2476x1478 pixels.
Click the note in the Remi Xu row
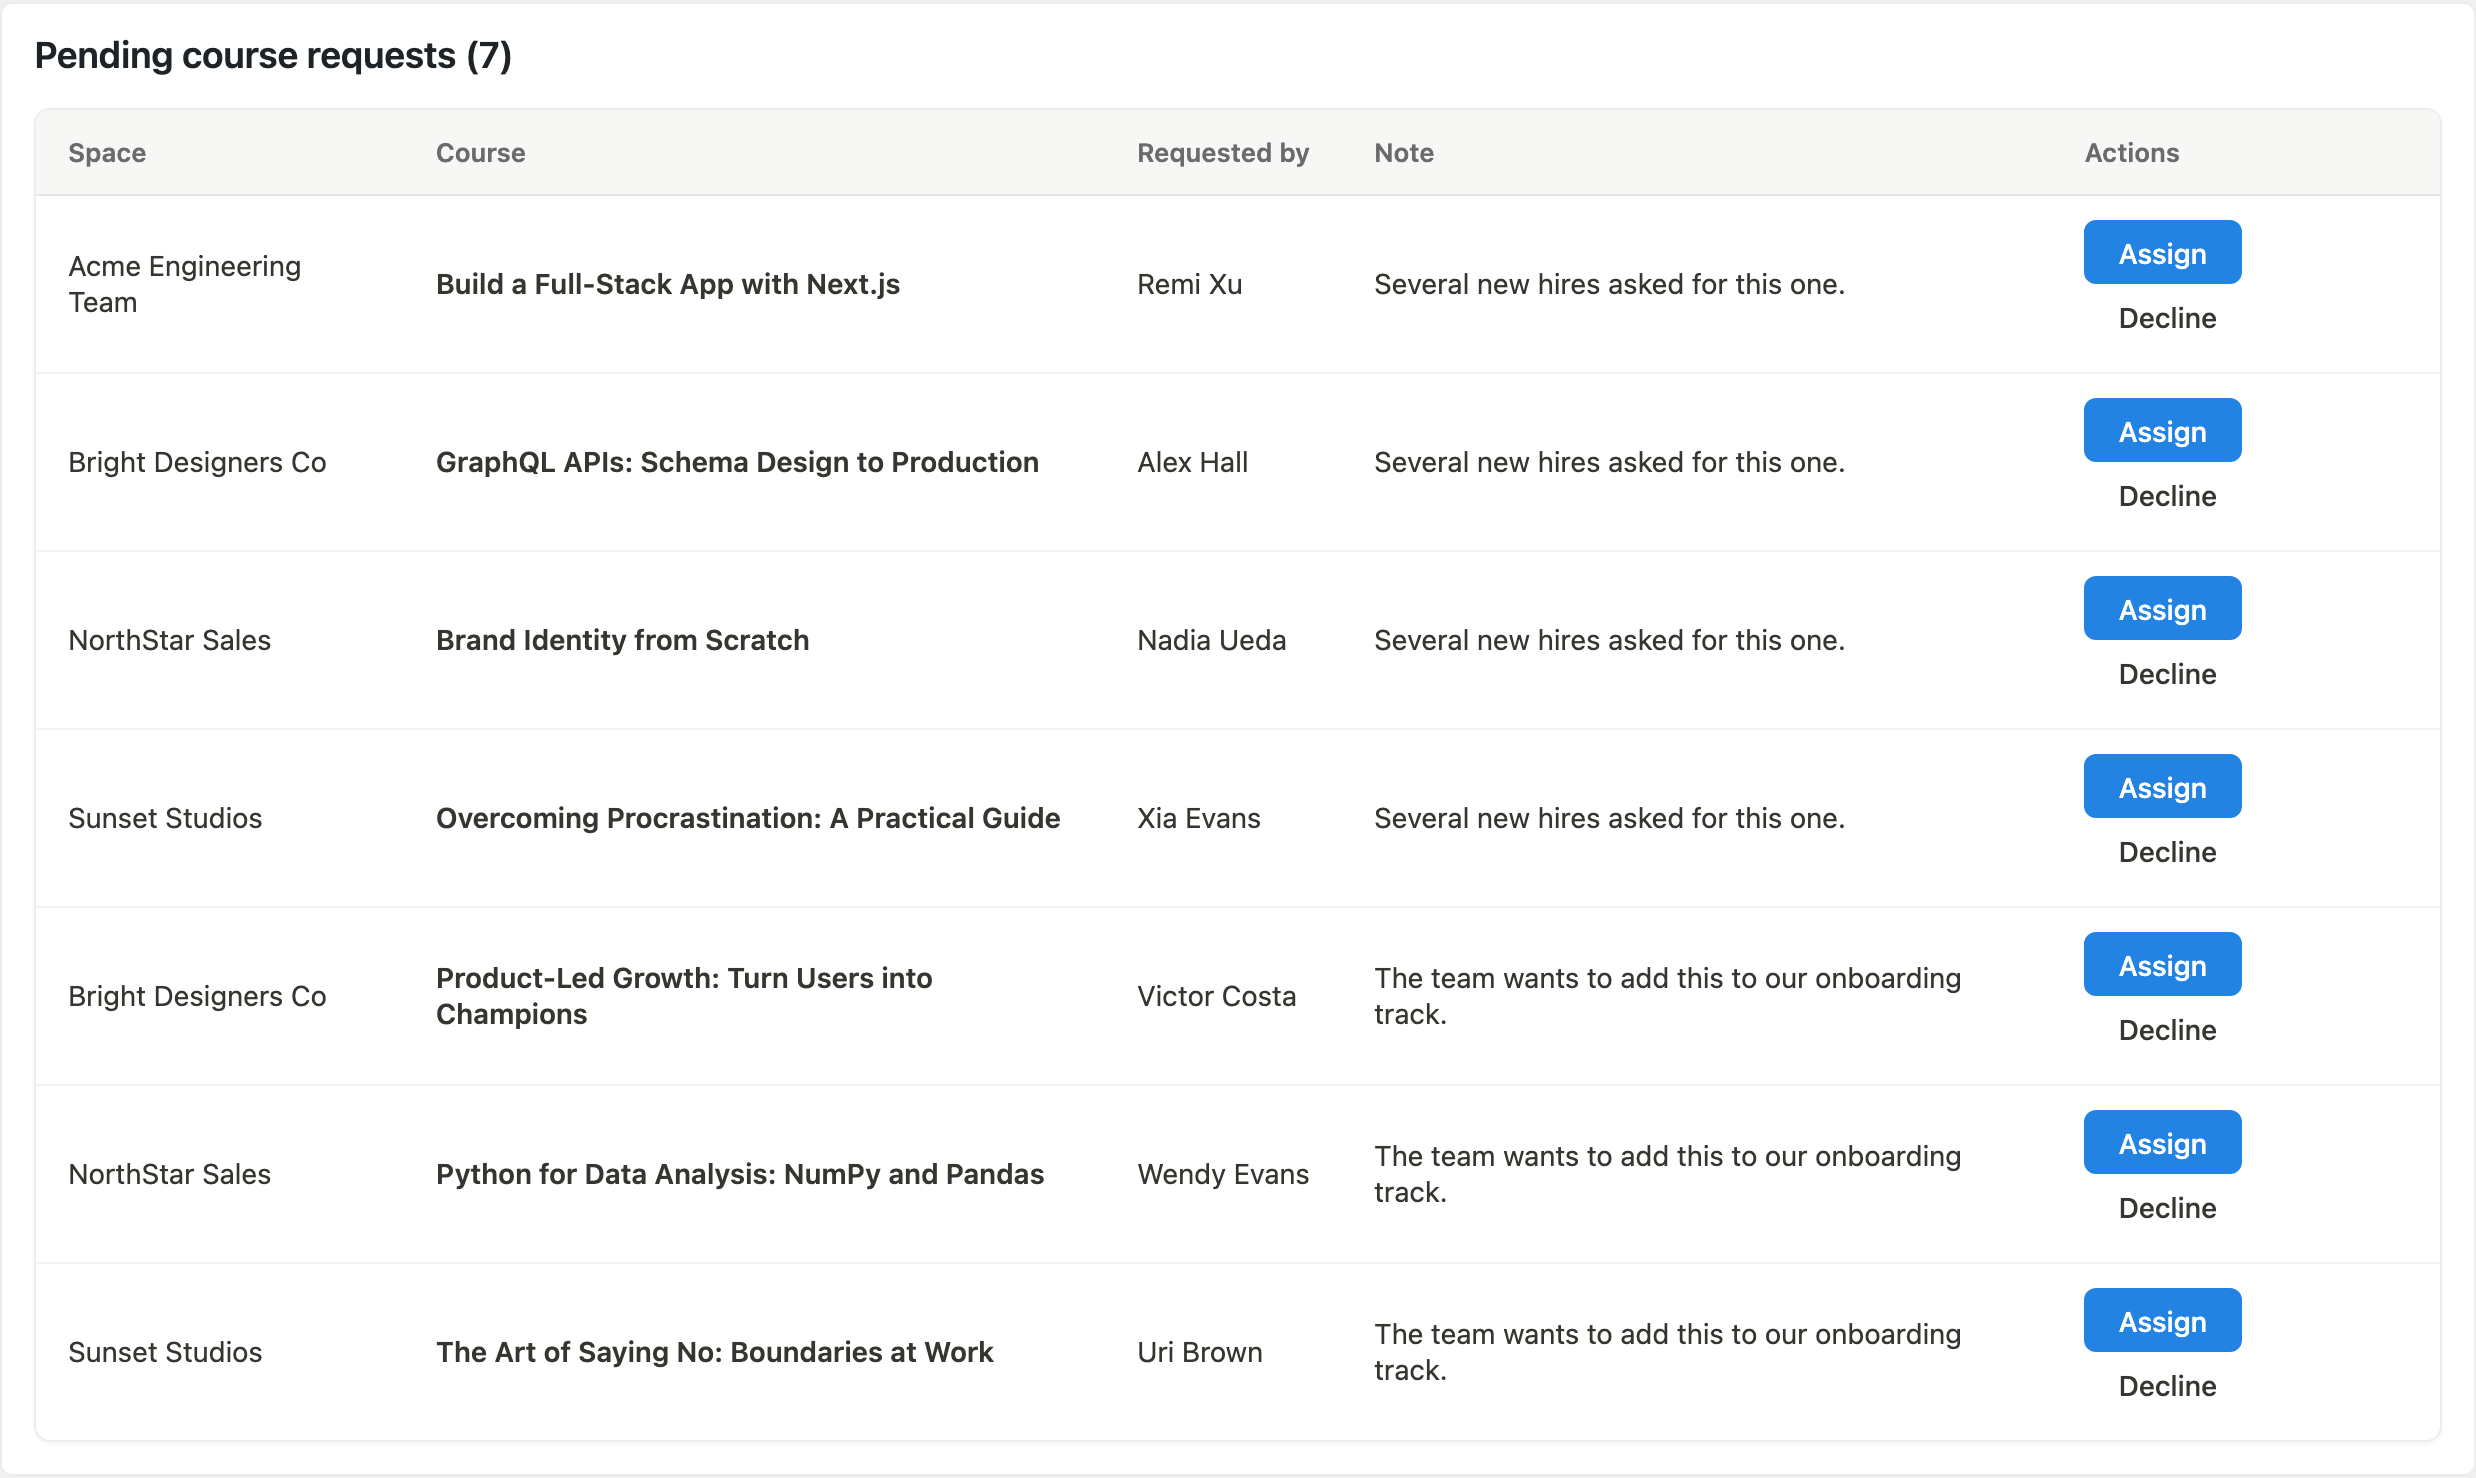(x=1609, y=284)
